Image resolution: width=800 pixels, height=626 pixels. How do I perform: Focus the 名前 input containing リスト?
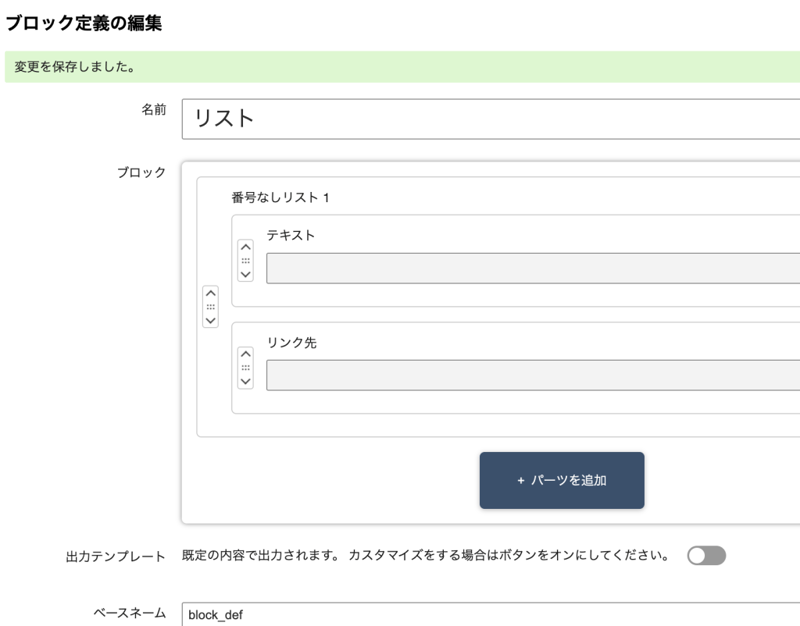coord(490,118)
